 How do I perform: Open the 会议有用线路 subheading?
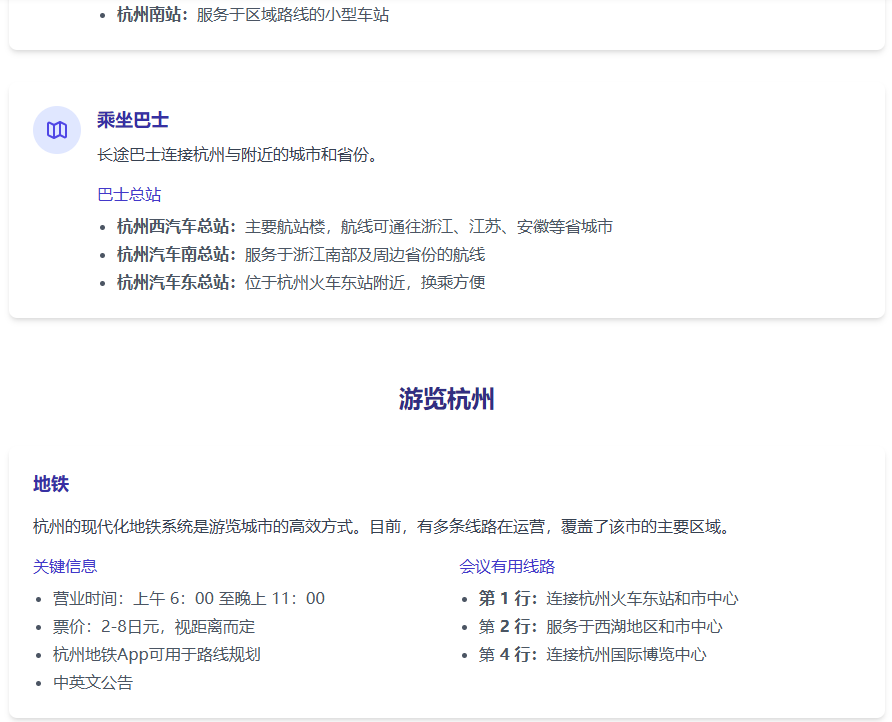[507, 567]
